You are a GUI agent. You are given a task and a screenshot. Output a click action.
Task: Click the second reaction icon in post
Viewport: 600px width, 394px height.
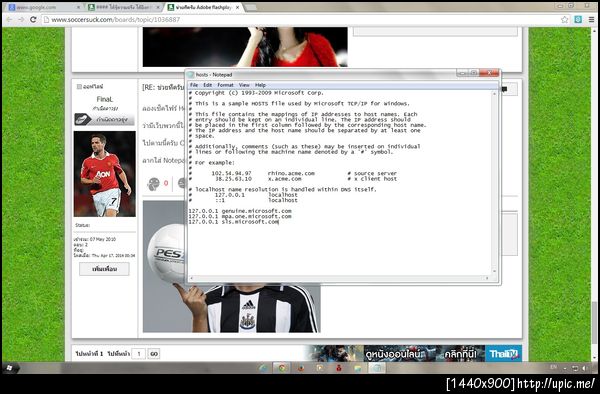(182, 184)
